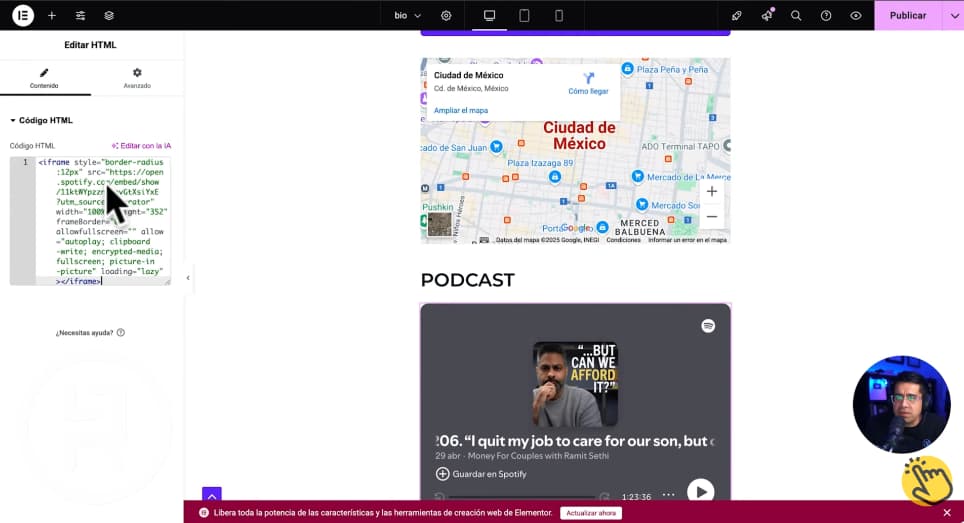
Task: Click the purple scroll-to-top arrow button
Action: 211,495
